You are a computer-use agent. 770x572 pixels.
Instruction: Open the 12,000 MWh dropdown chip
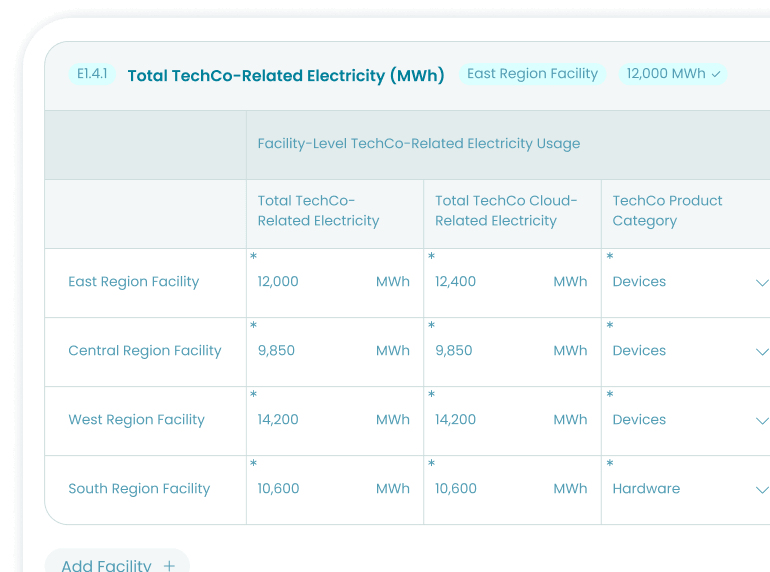[673, 74]
